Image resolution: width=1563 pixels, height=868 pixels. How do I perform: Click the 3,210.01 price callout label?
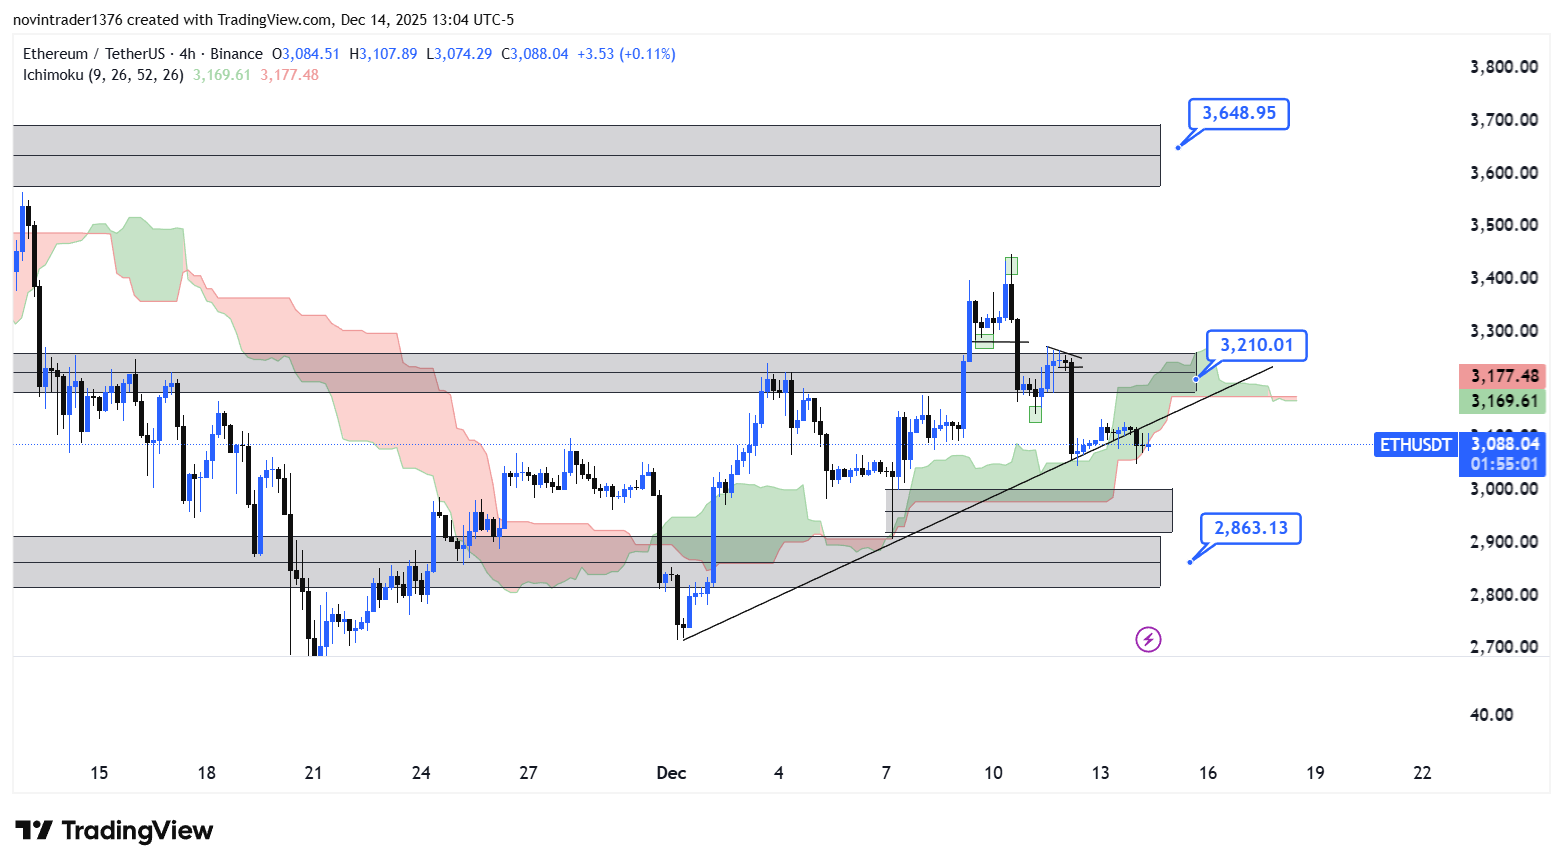click(x=1256, y=346)
